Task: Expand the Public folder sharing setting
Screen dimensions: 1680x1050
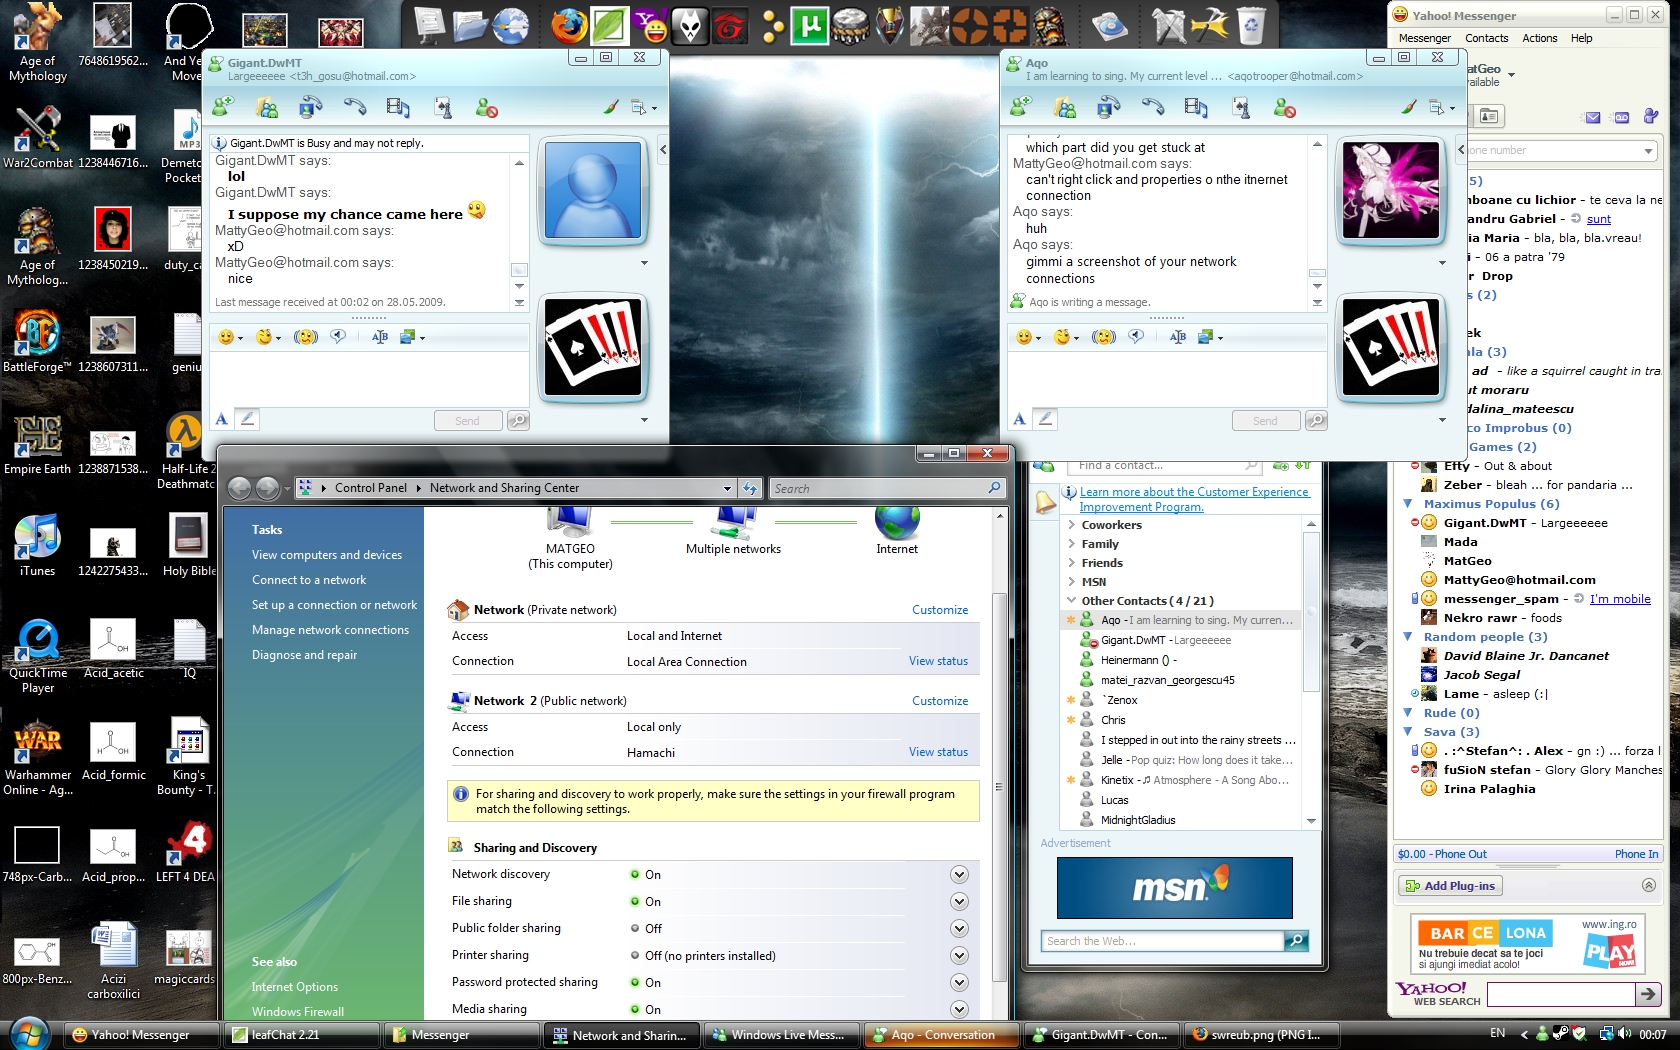Action: [x=959, y=928]
